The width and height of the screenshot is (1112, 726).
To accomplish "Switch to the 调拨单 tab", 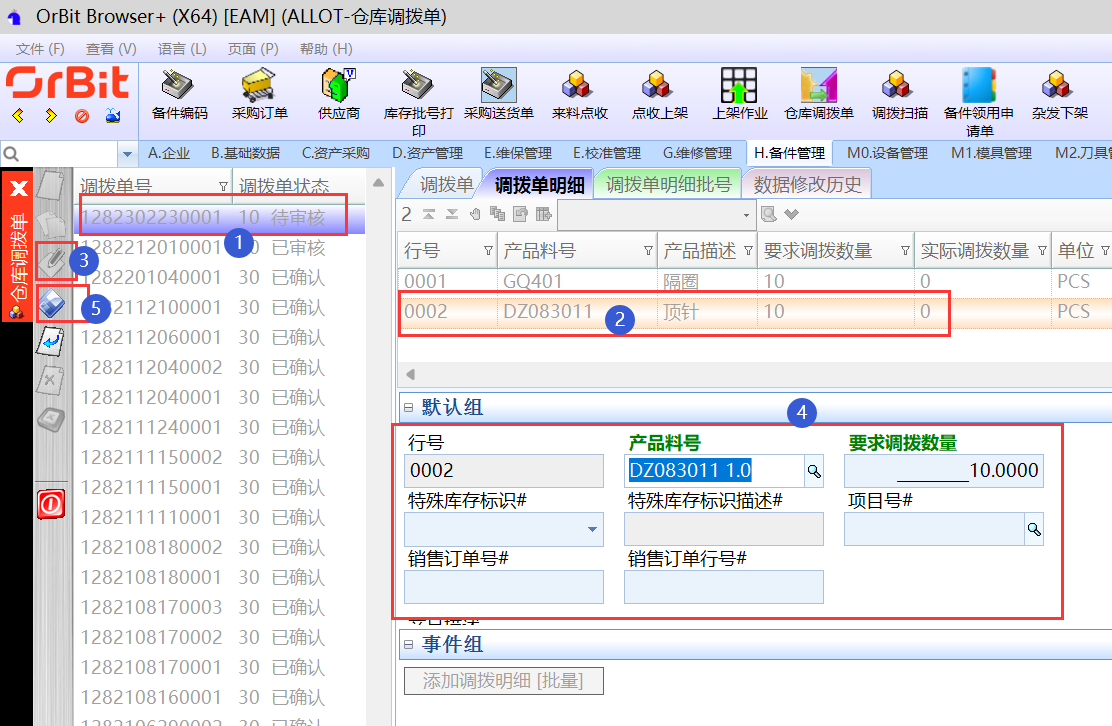I will tap(445, 185).
